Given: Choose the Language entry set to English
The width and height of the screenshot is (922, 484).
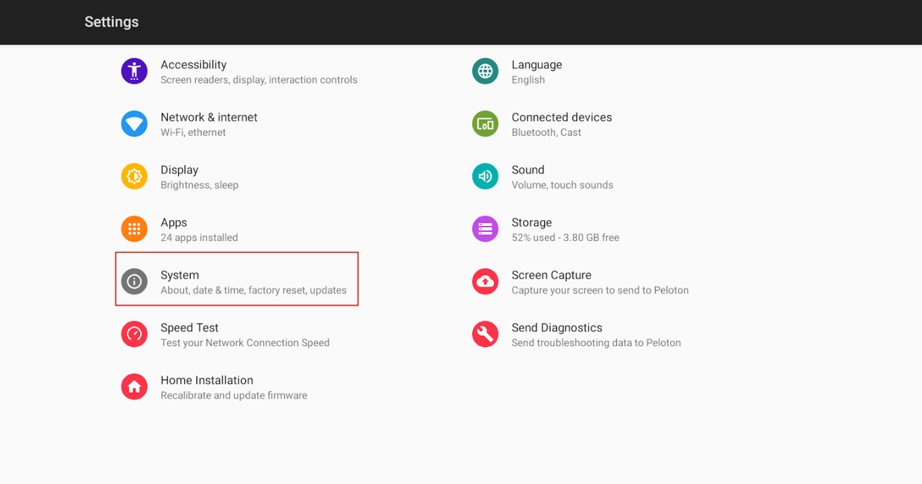Looking at the screenshot, I should (x=528, y=80).
